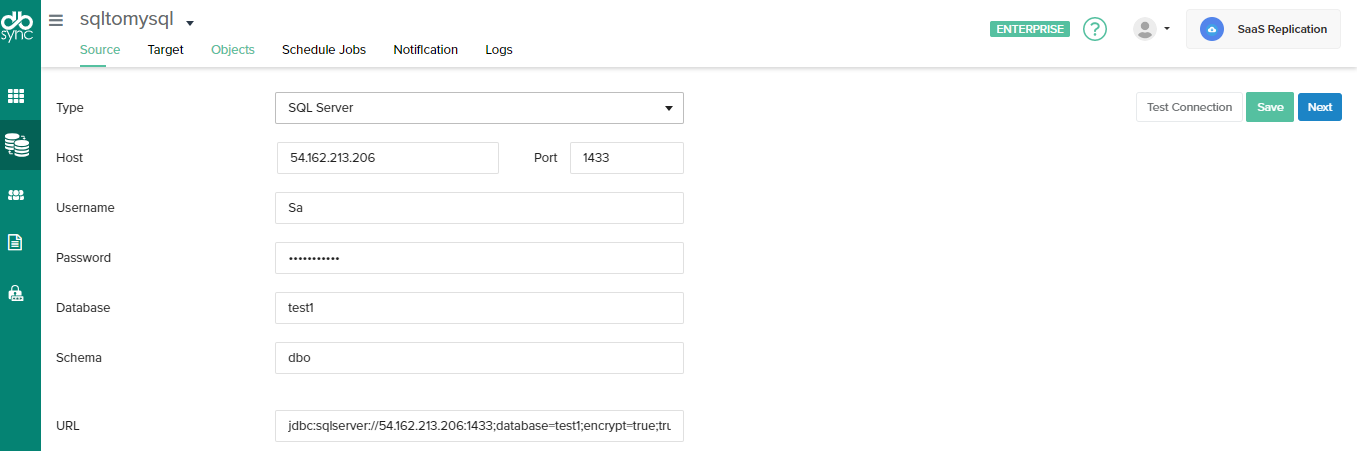Screen dimensions: 1357x451
Task: Open the SQL Server type dropdown
Action: 479,108
